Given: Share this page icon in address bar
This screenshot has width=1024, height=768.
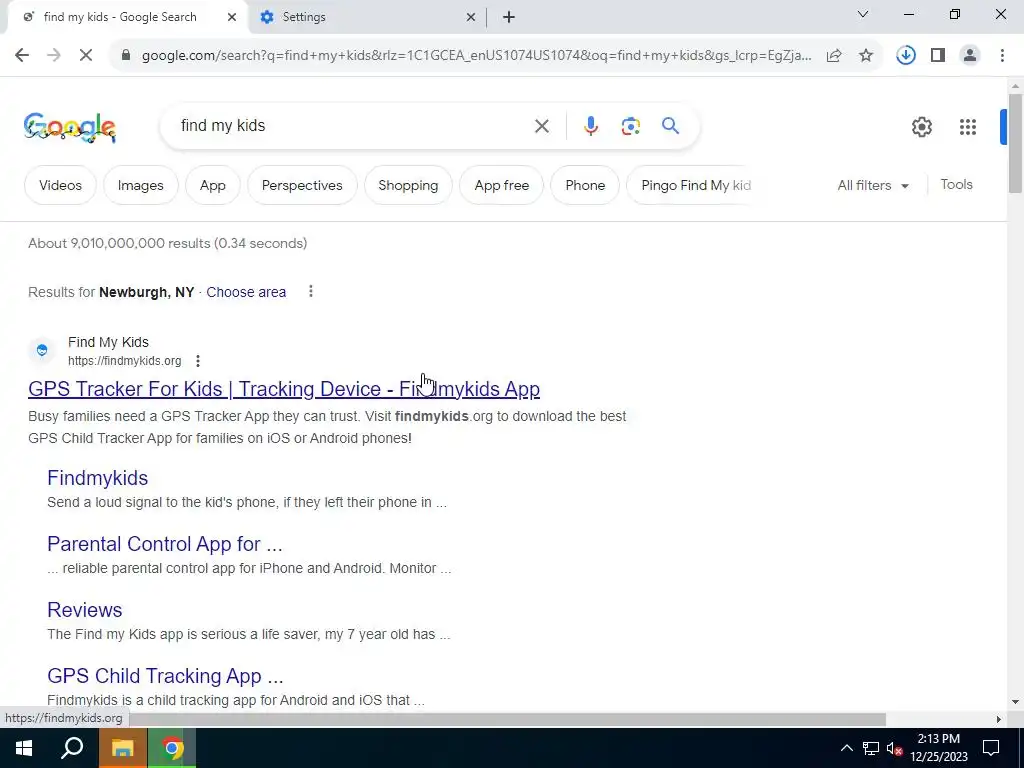Looking at the screenshot, I should coord(834,56).
